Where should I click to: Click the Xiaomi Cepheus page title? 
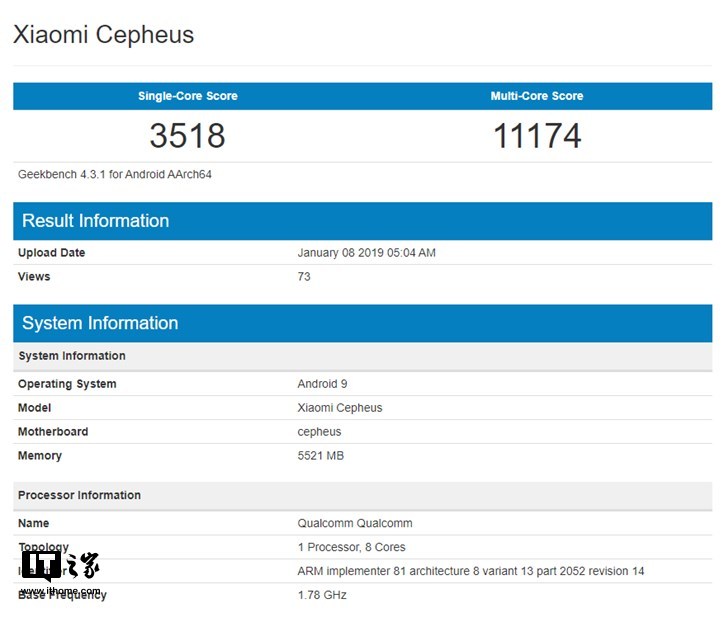103,35
